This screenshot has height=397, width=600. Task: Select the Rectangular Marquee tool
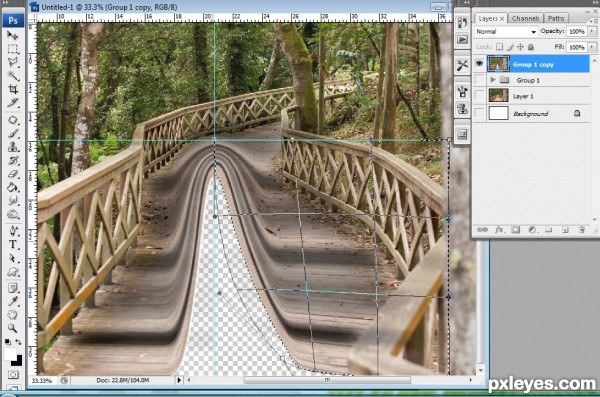tap(13, 49)
